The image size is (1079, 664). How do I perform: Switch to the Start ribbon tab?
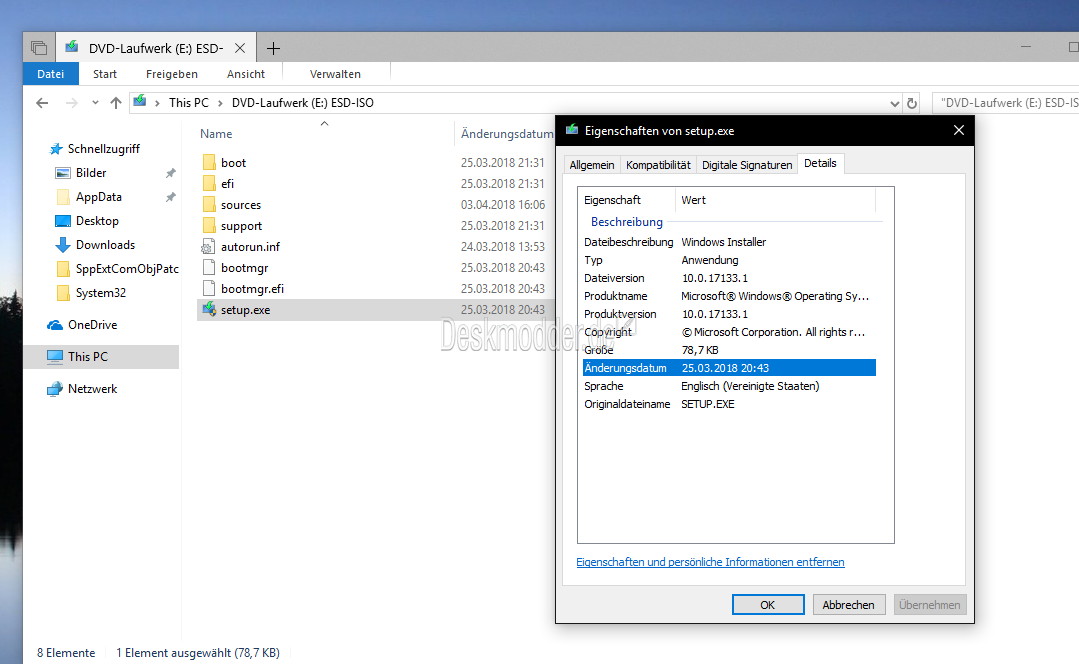click(x=105, y=74)
